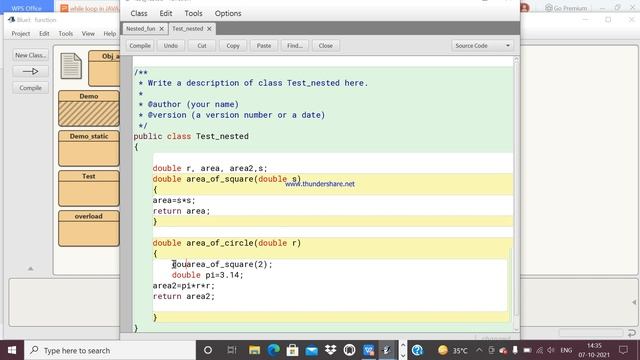The image size is (640, 360).
Task: Show hidden system tray icons
Action: tap(479, 350)
